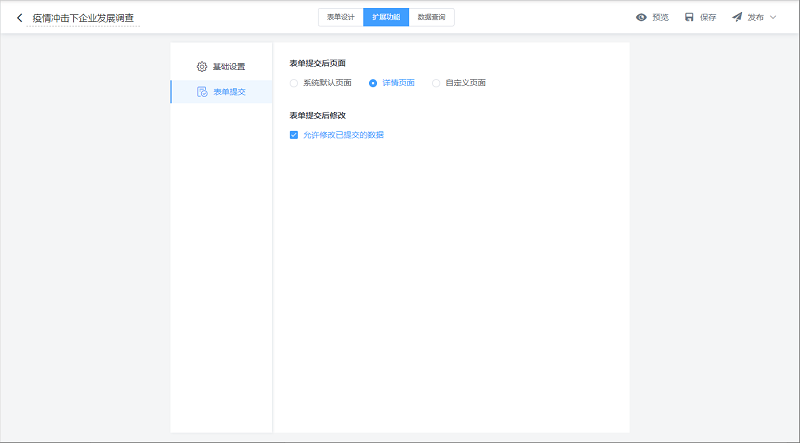Click the floppy disk save icon
The image size is (800, 443).
(689, 17)
